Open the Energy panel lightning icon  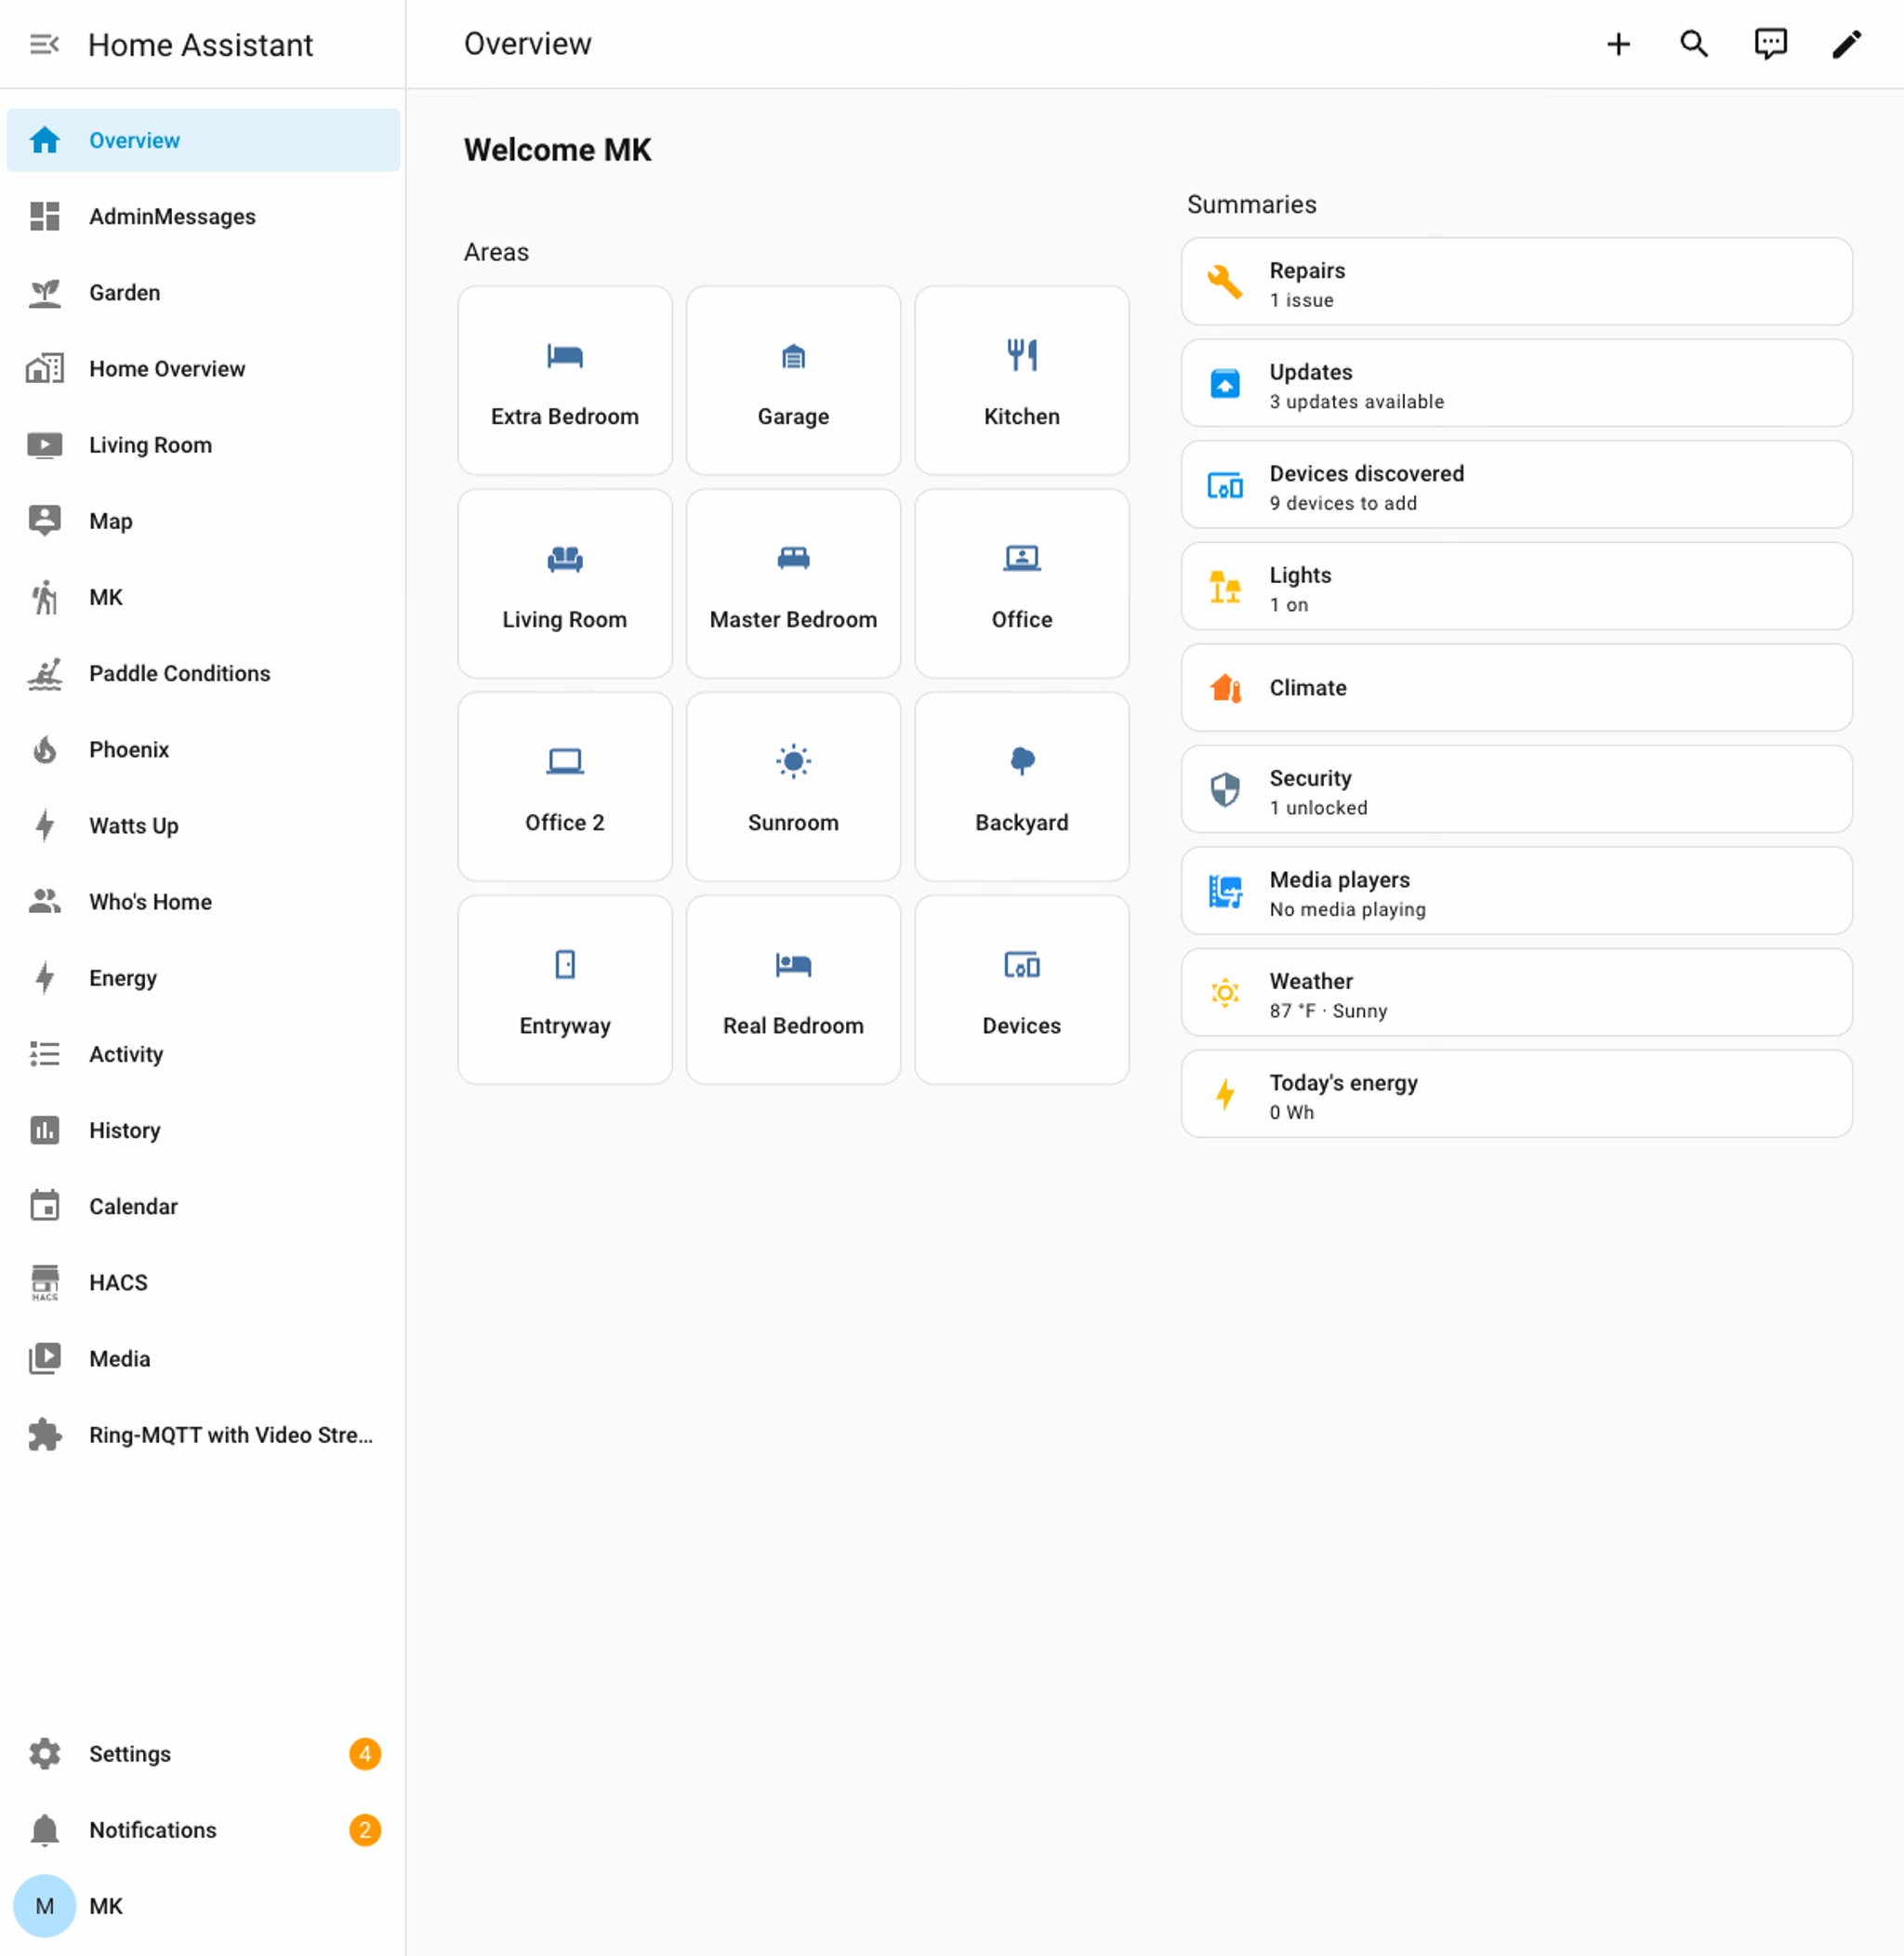coord(44,977)
